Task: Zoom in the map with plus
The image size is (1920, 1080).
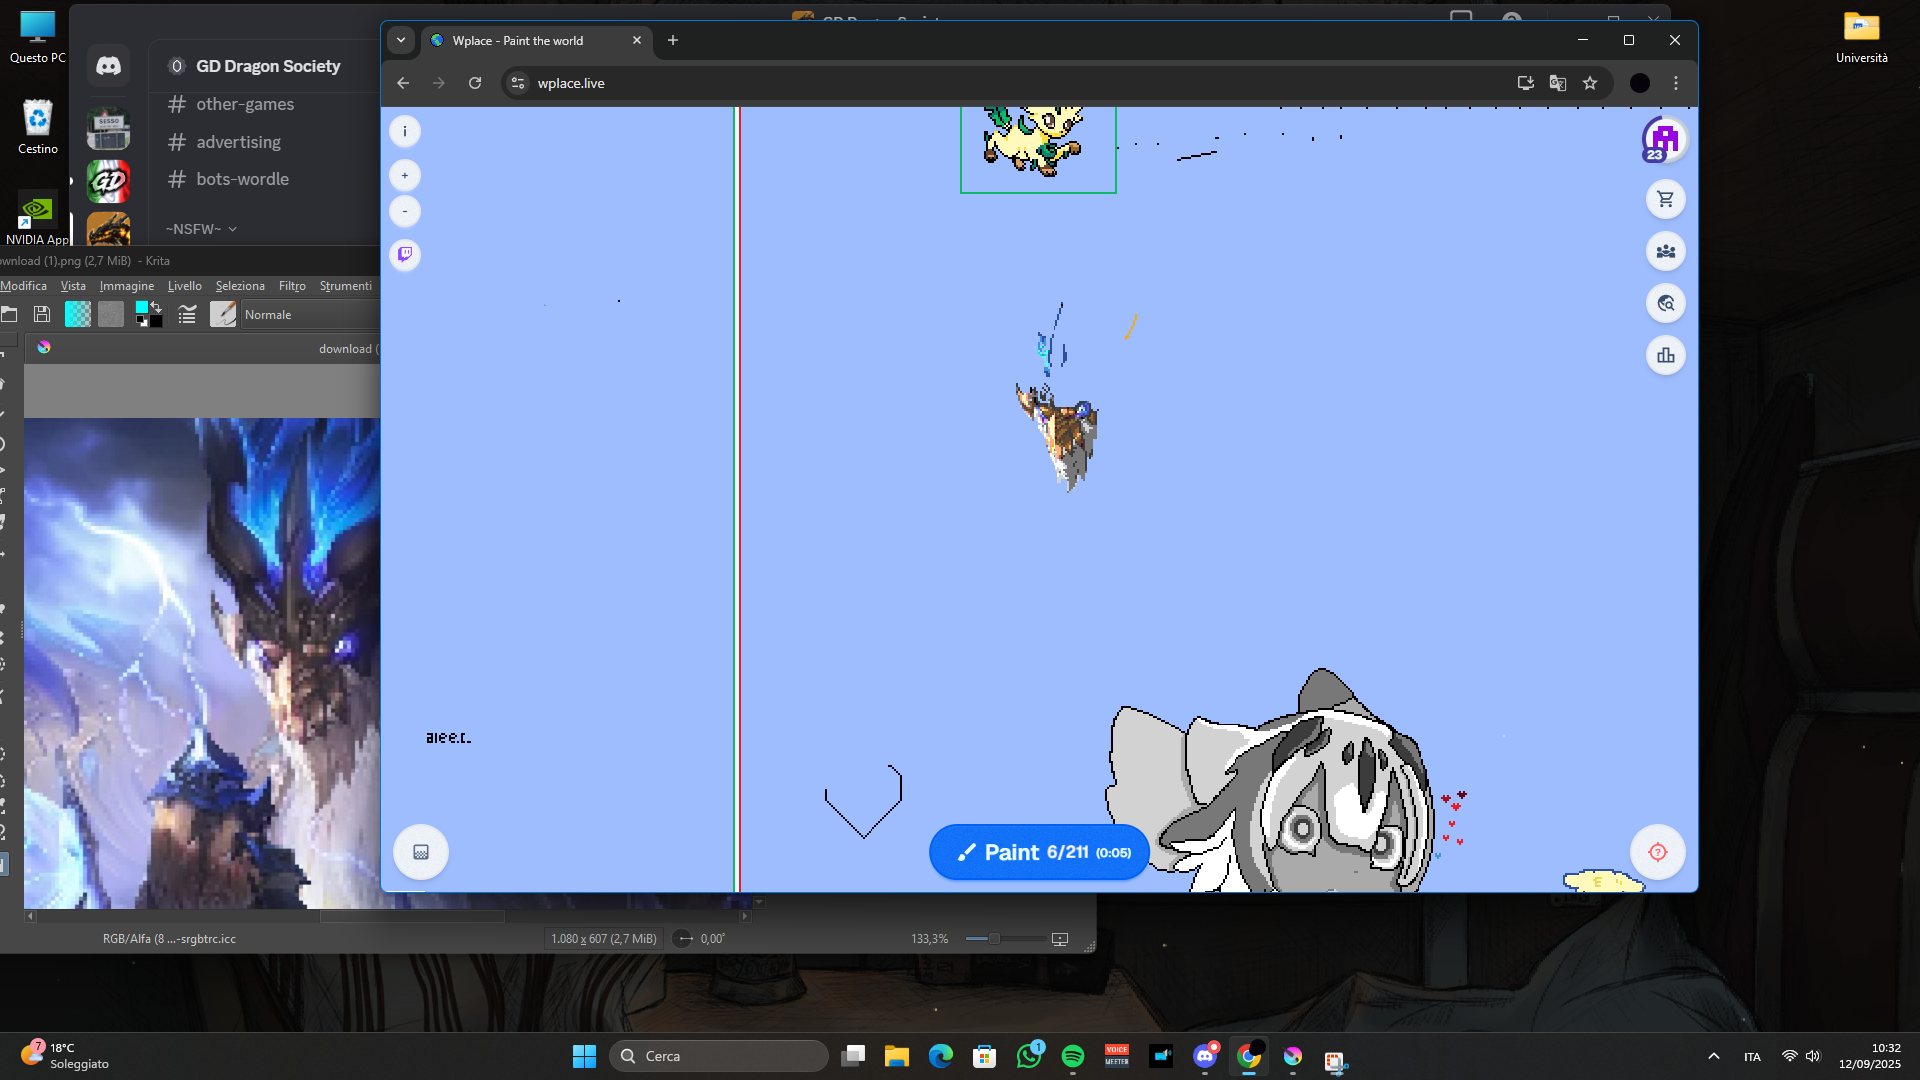Action: pyautogui.click(x=405, y=176)
